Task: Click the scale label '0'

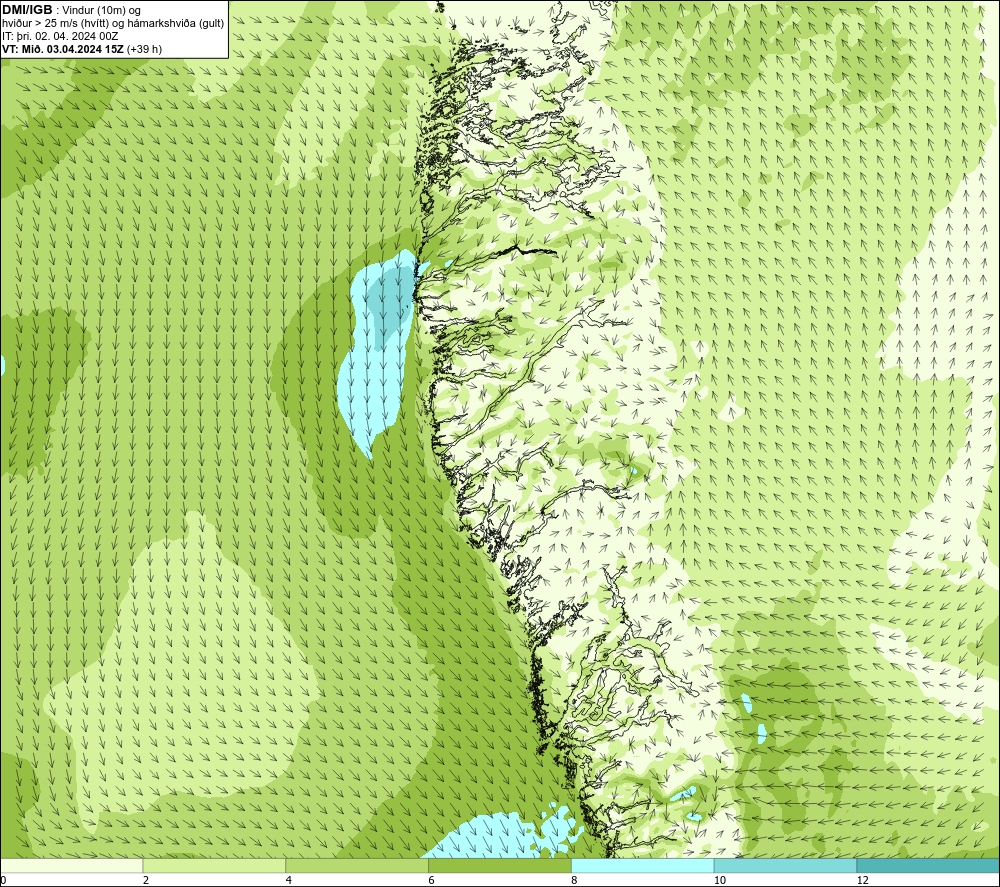Action: [x=3, y=880]
